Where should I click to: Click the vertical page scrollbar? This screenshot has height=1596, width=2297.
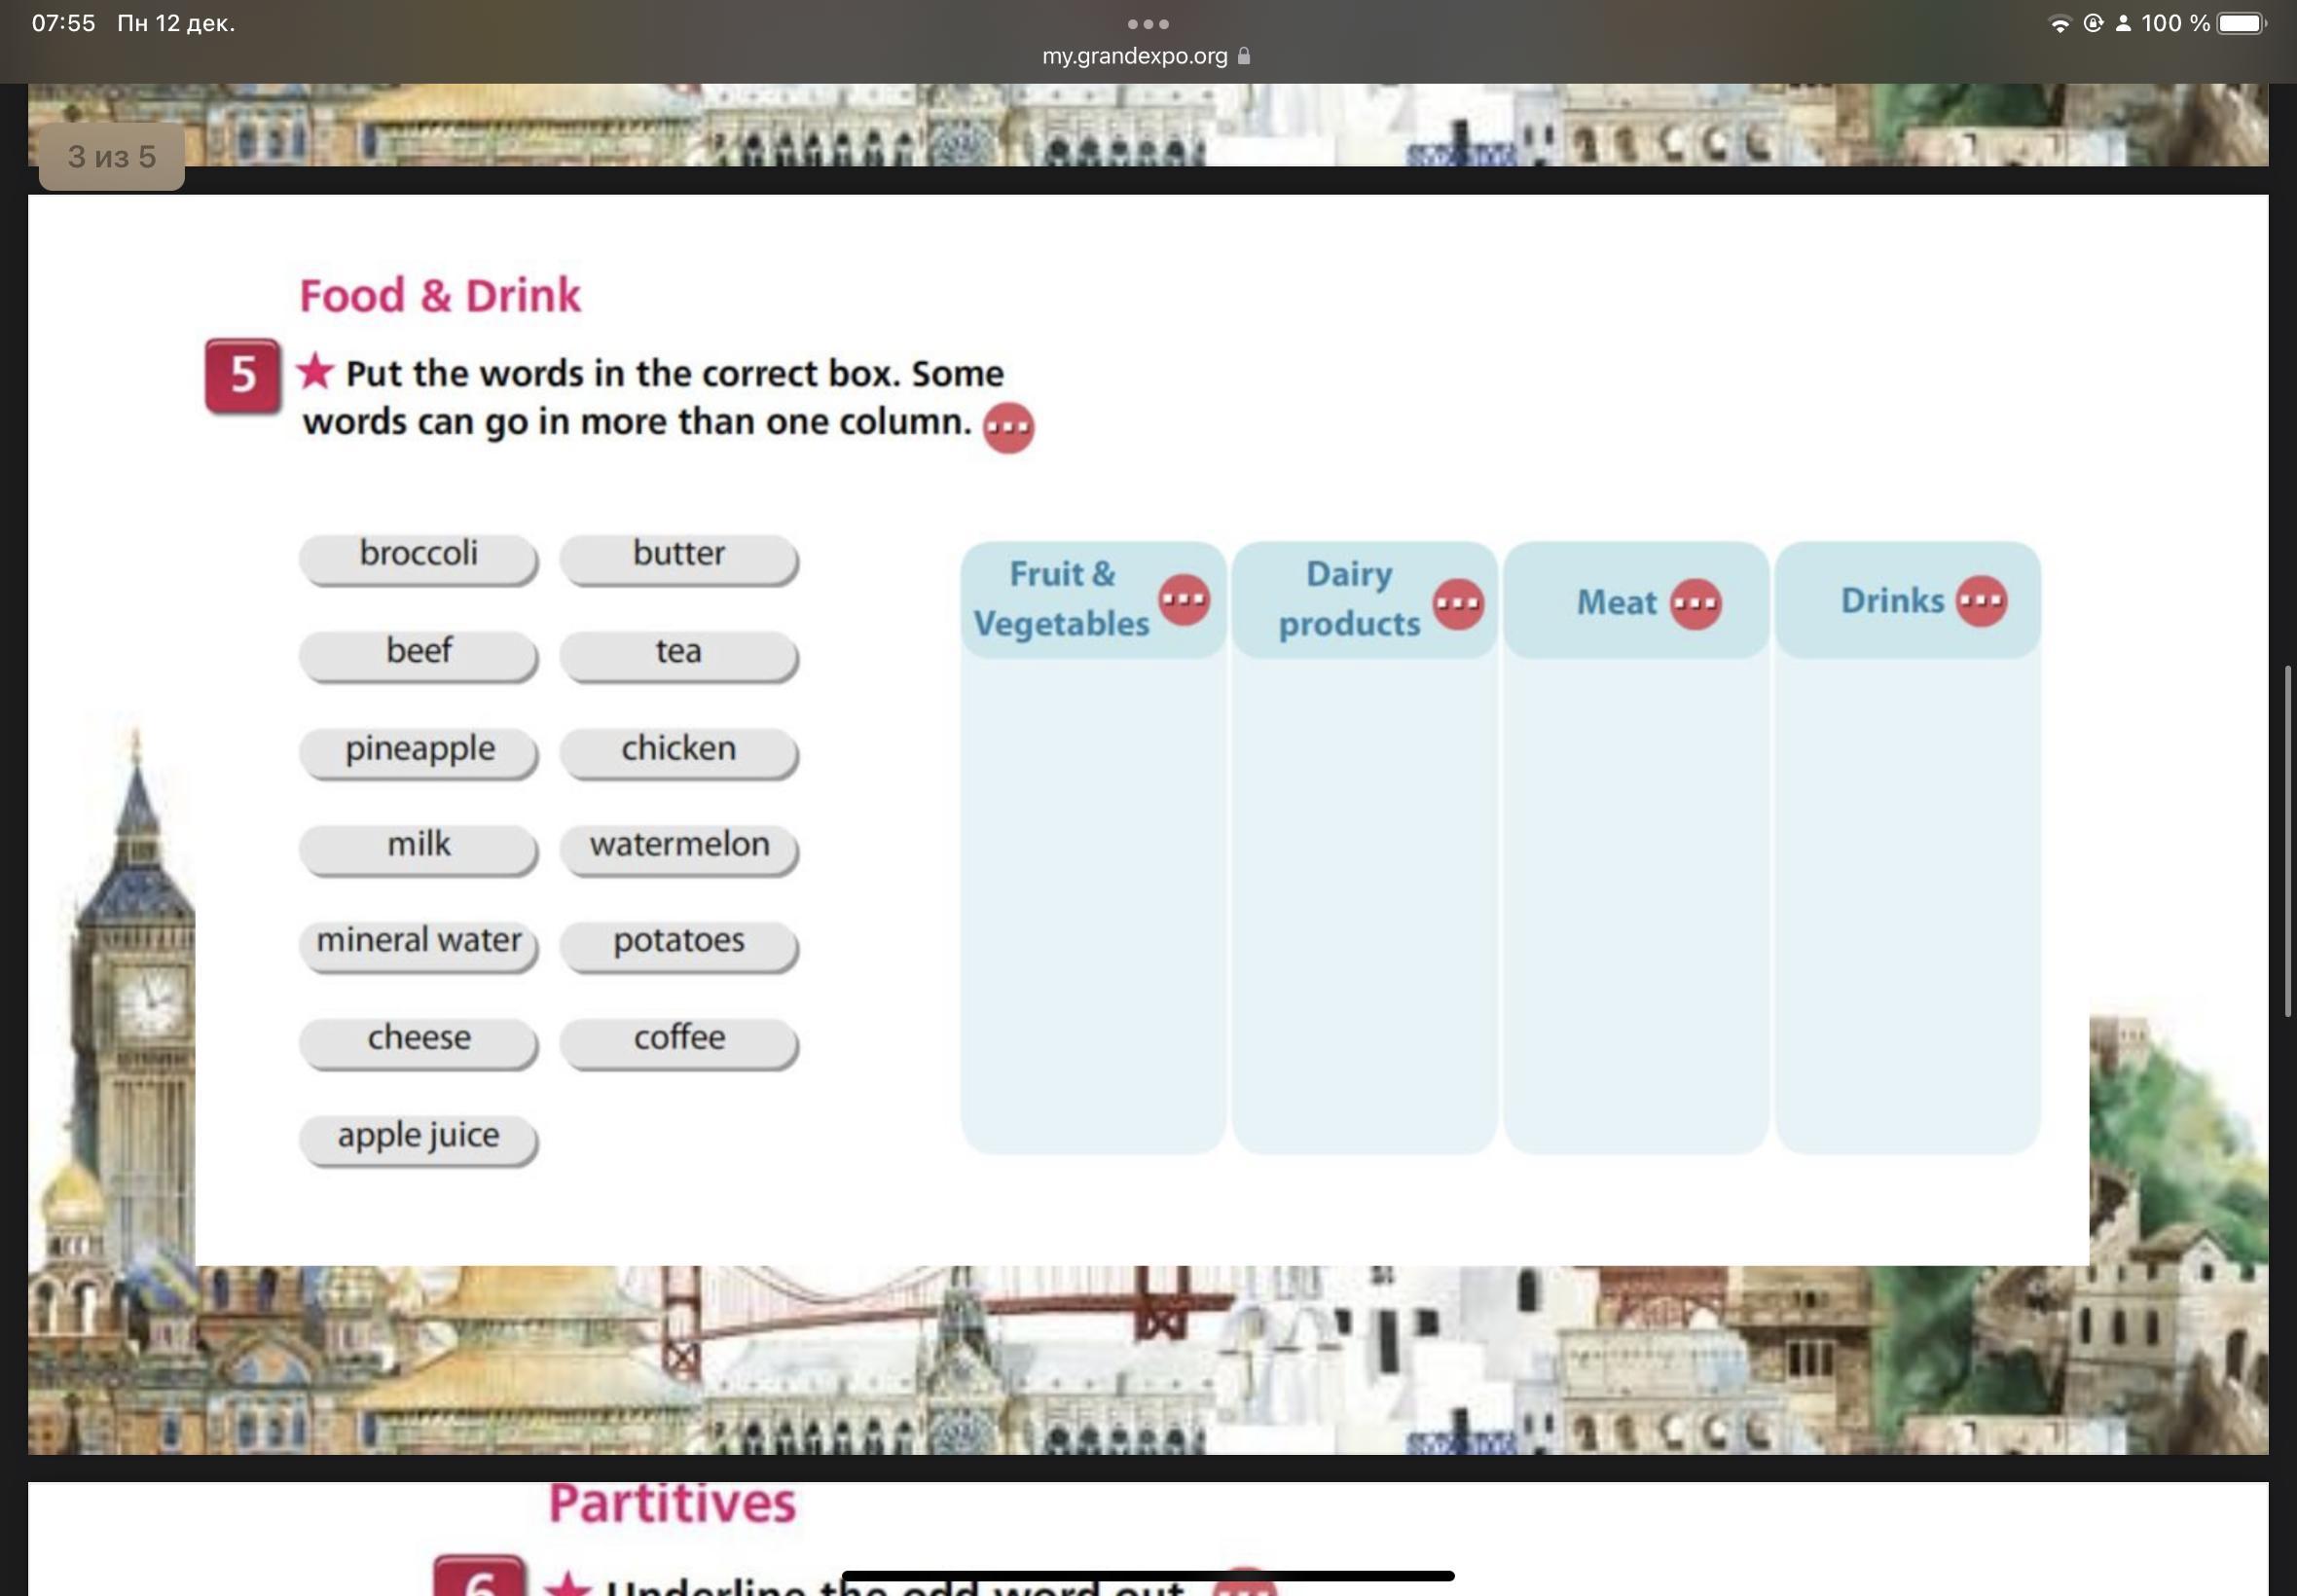[x=2287, y=840]
